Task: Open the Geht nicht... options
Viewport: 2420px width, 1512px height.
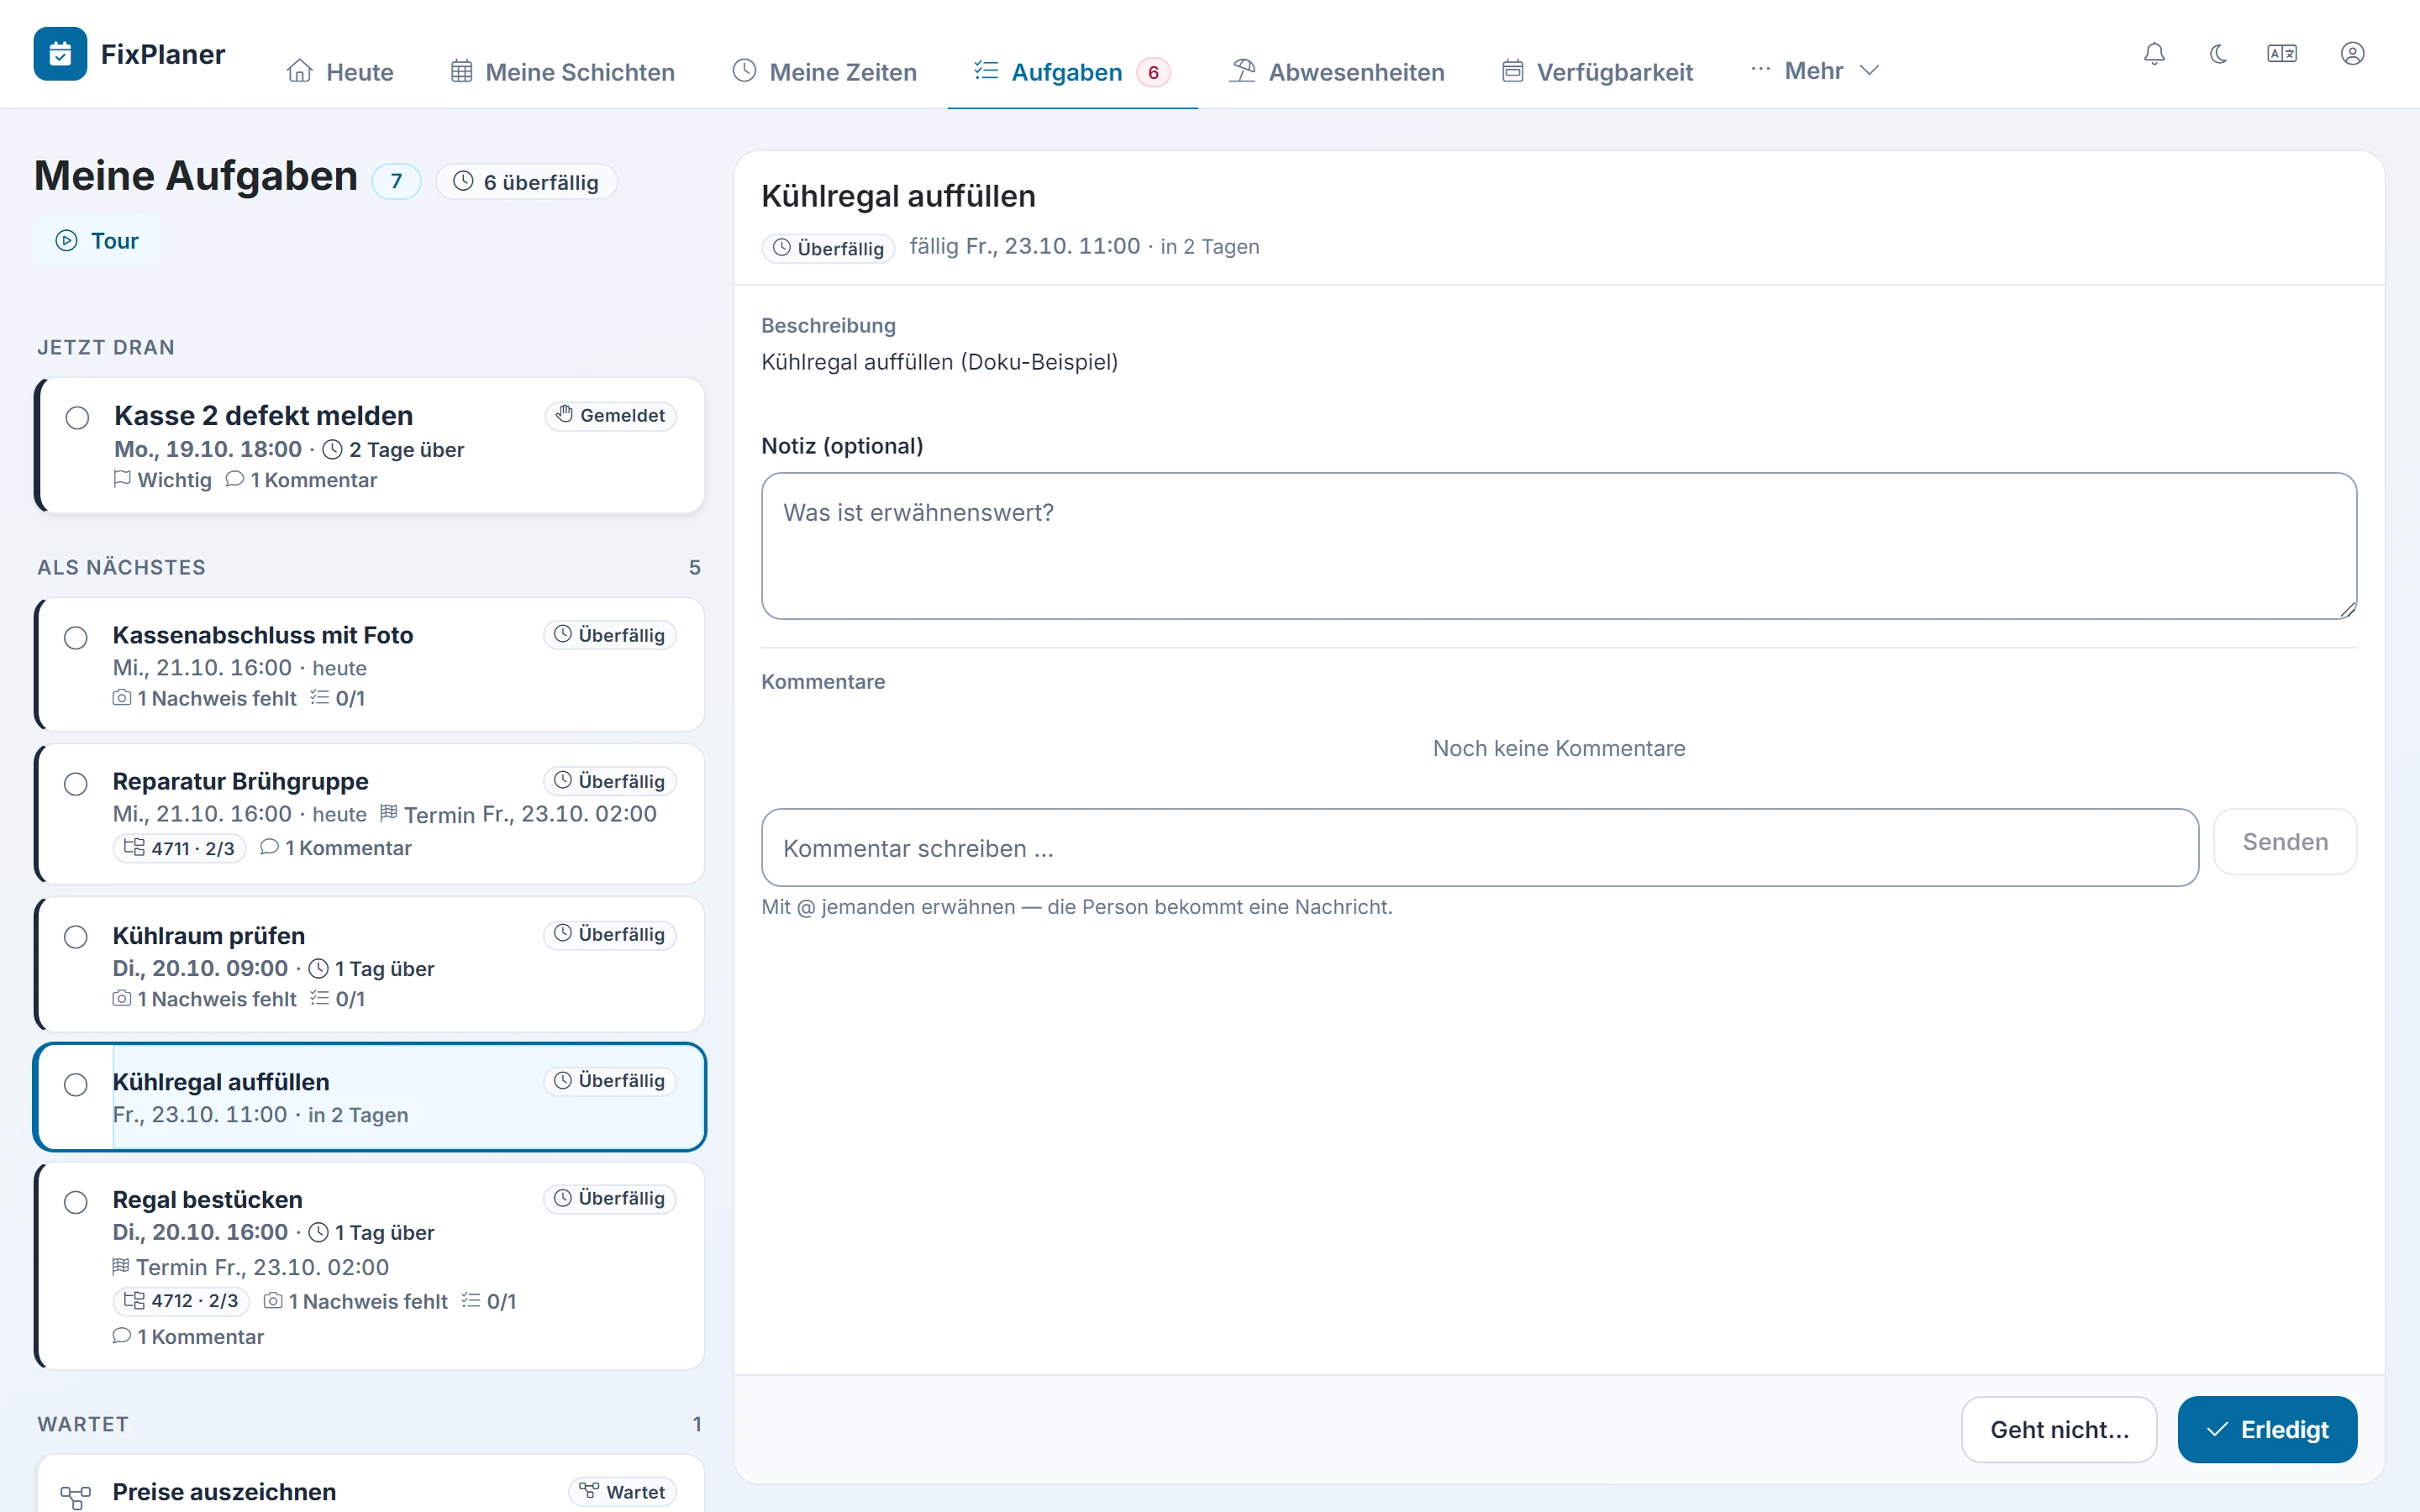Action: (2059, 1429)
